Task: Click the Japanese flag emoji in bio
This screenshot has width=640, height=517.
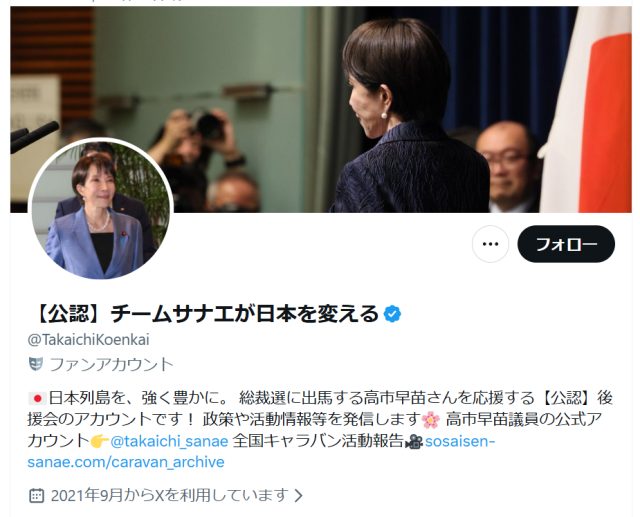Action: (37, 398)
